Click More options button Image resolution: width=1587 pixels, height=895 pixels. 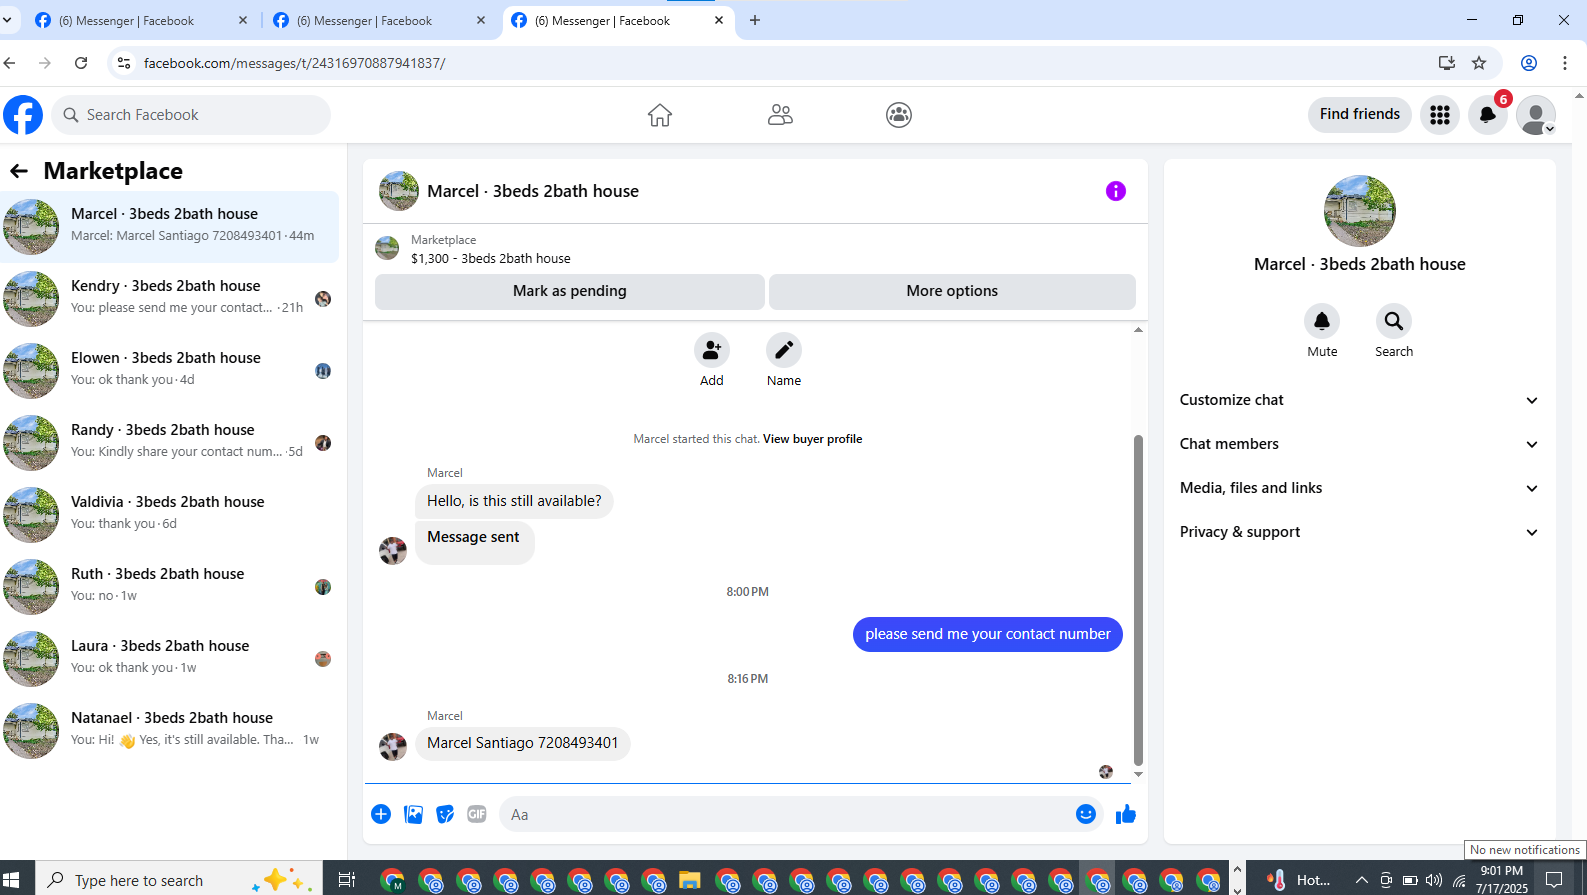[x=952, y=291]
